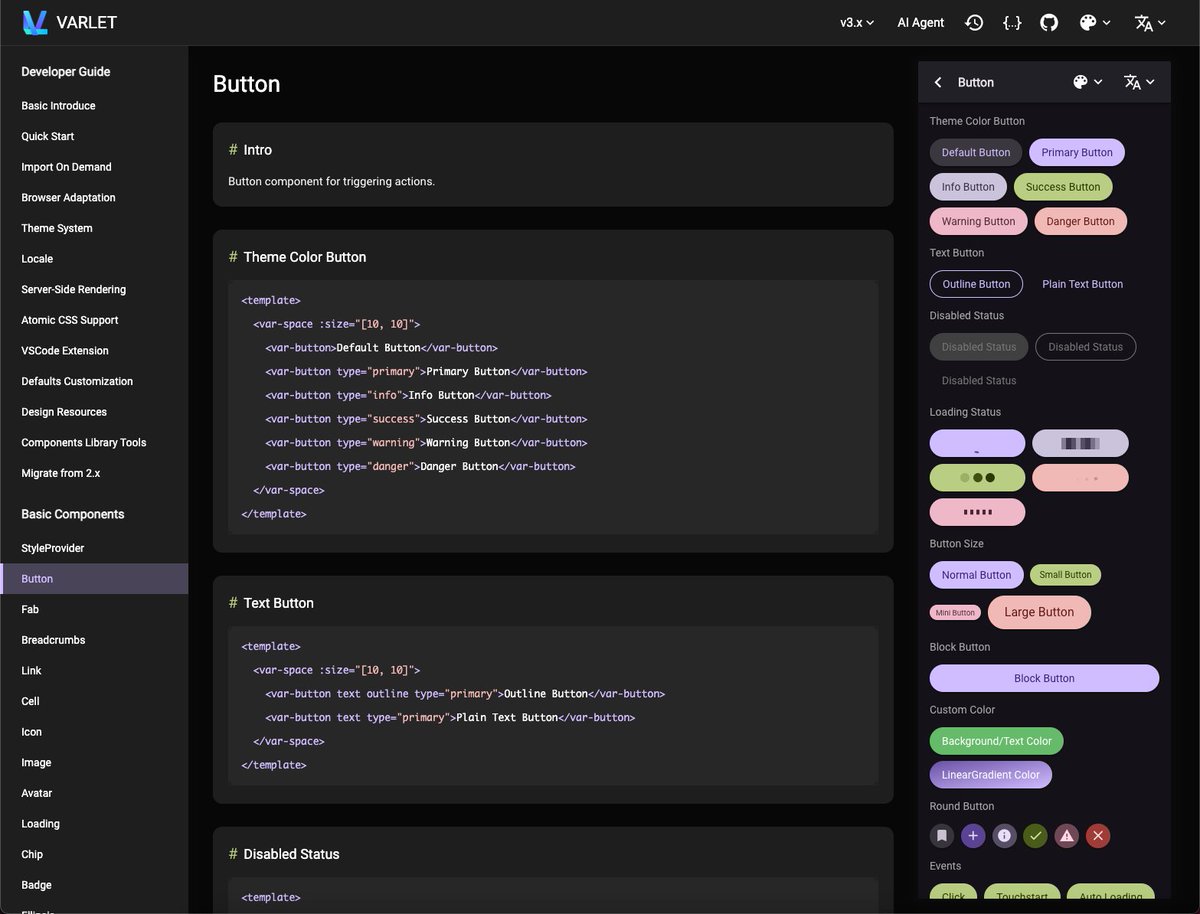1200x914 pixels.
Task: Click the round bookmark button
Action: (942, 836)
